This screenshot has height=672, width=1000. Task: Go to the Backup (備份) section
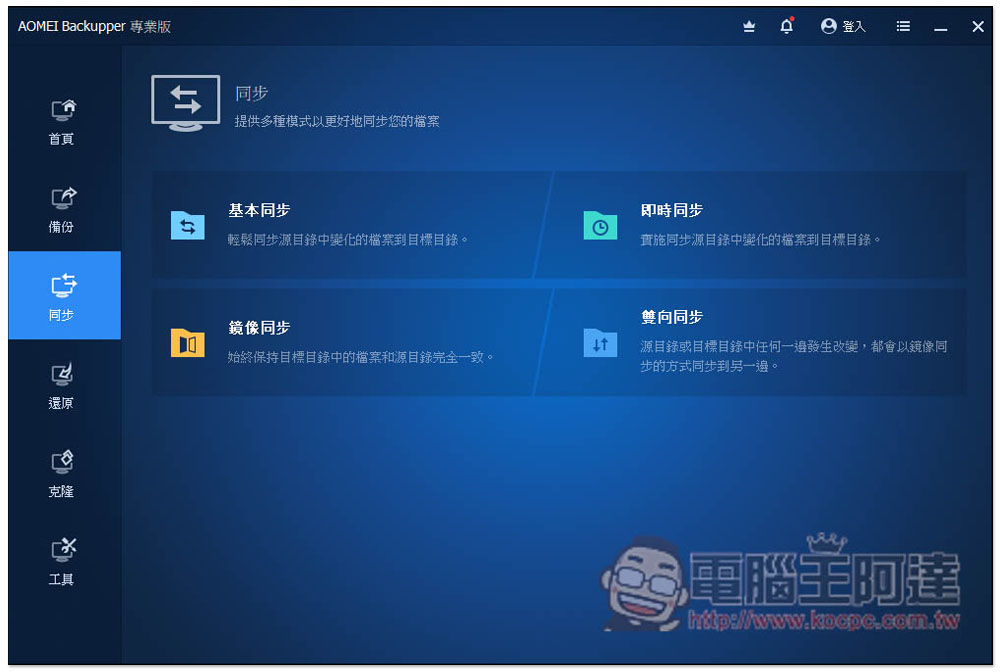[62, 208]
